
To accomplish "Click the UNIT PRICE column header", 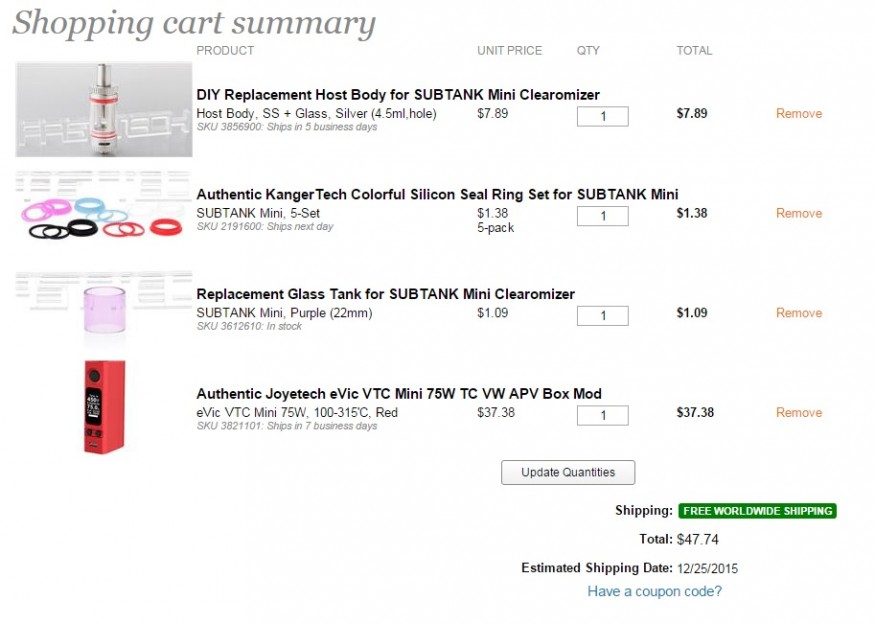I will tap(509, 51).
